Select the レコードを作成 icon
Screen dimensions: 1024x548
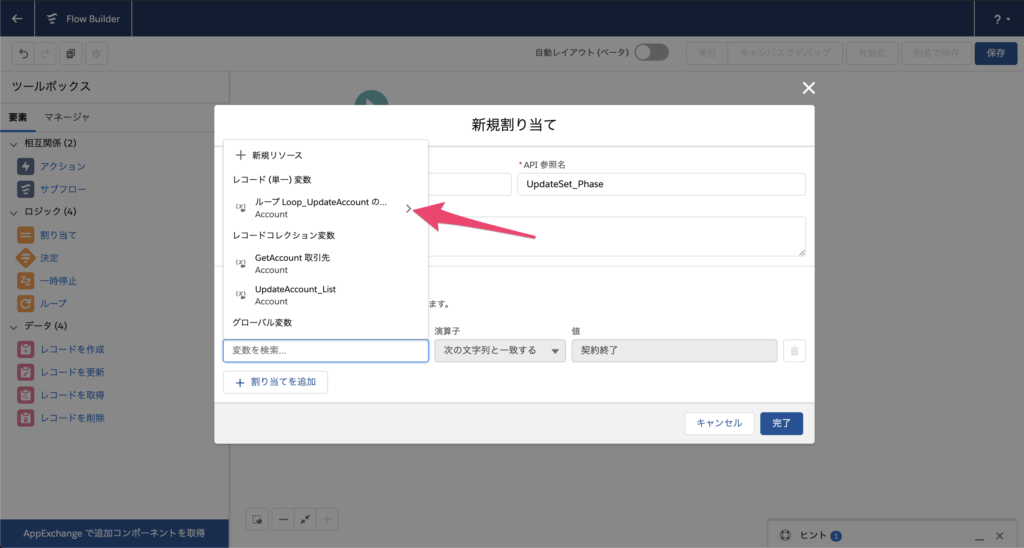(x=25, y=349)
